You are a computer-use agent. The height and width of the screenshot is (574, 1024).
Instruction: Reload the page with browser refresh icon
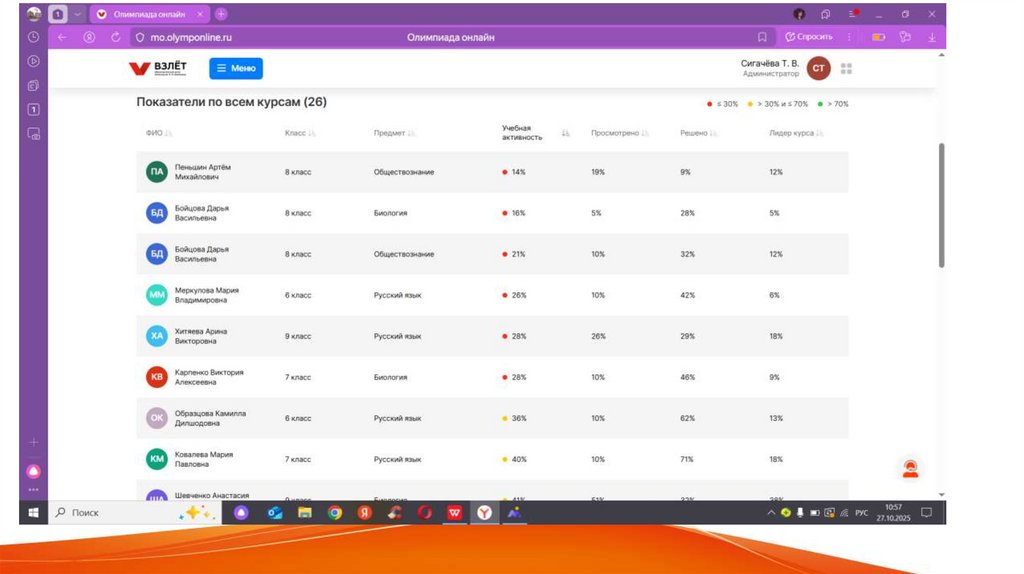pos(116,37)
